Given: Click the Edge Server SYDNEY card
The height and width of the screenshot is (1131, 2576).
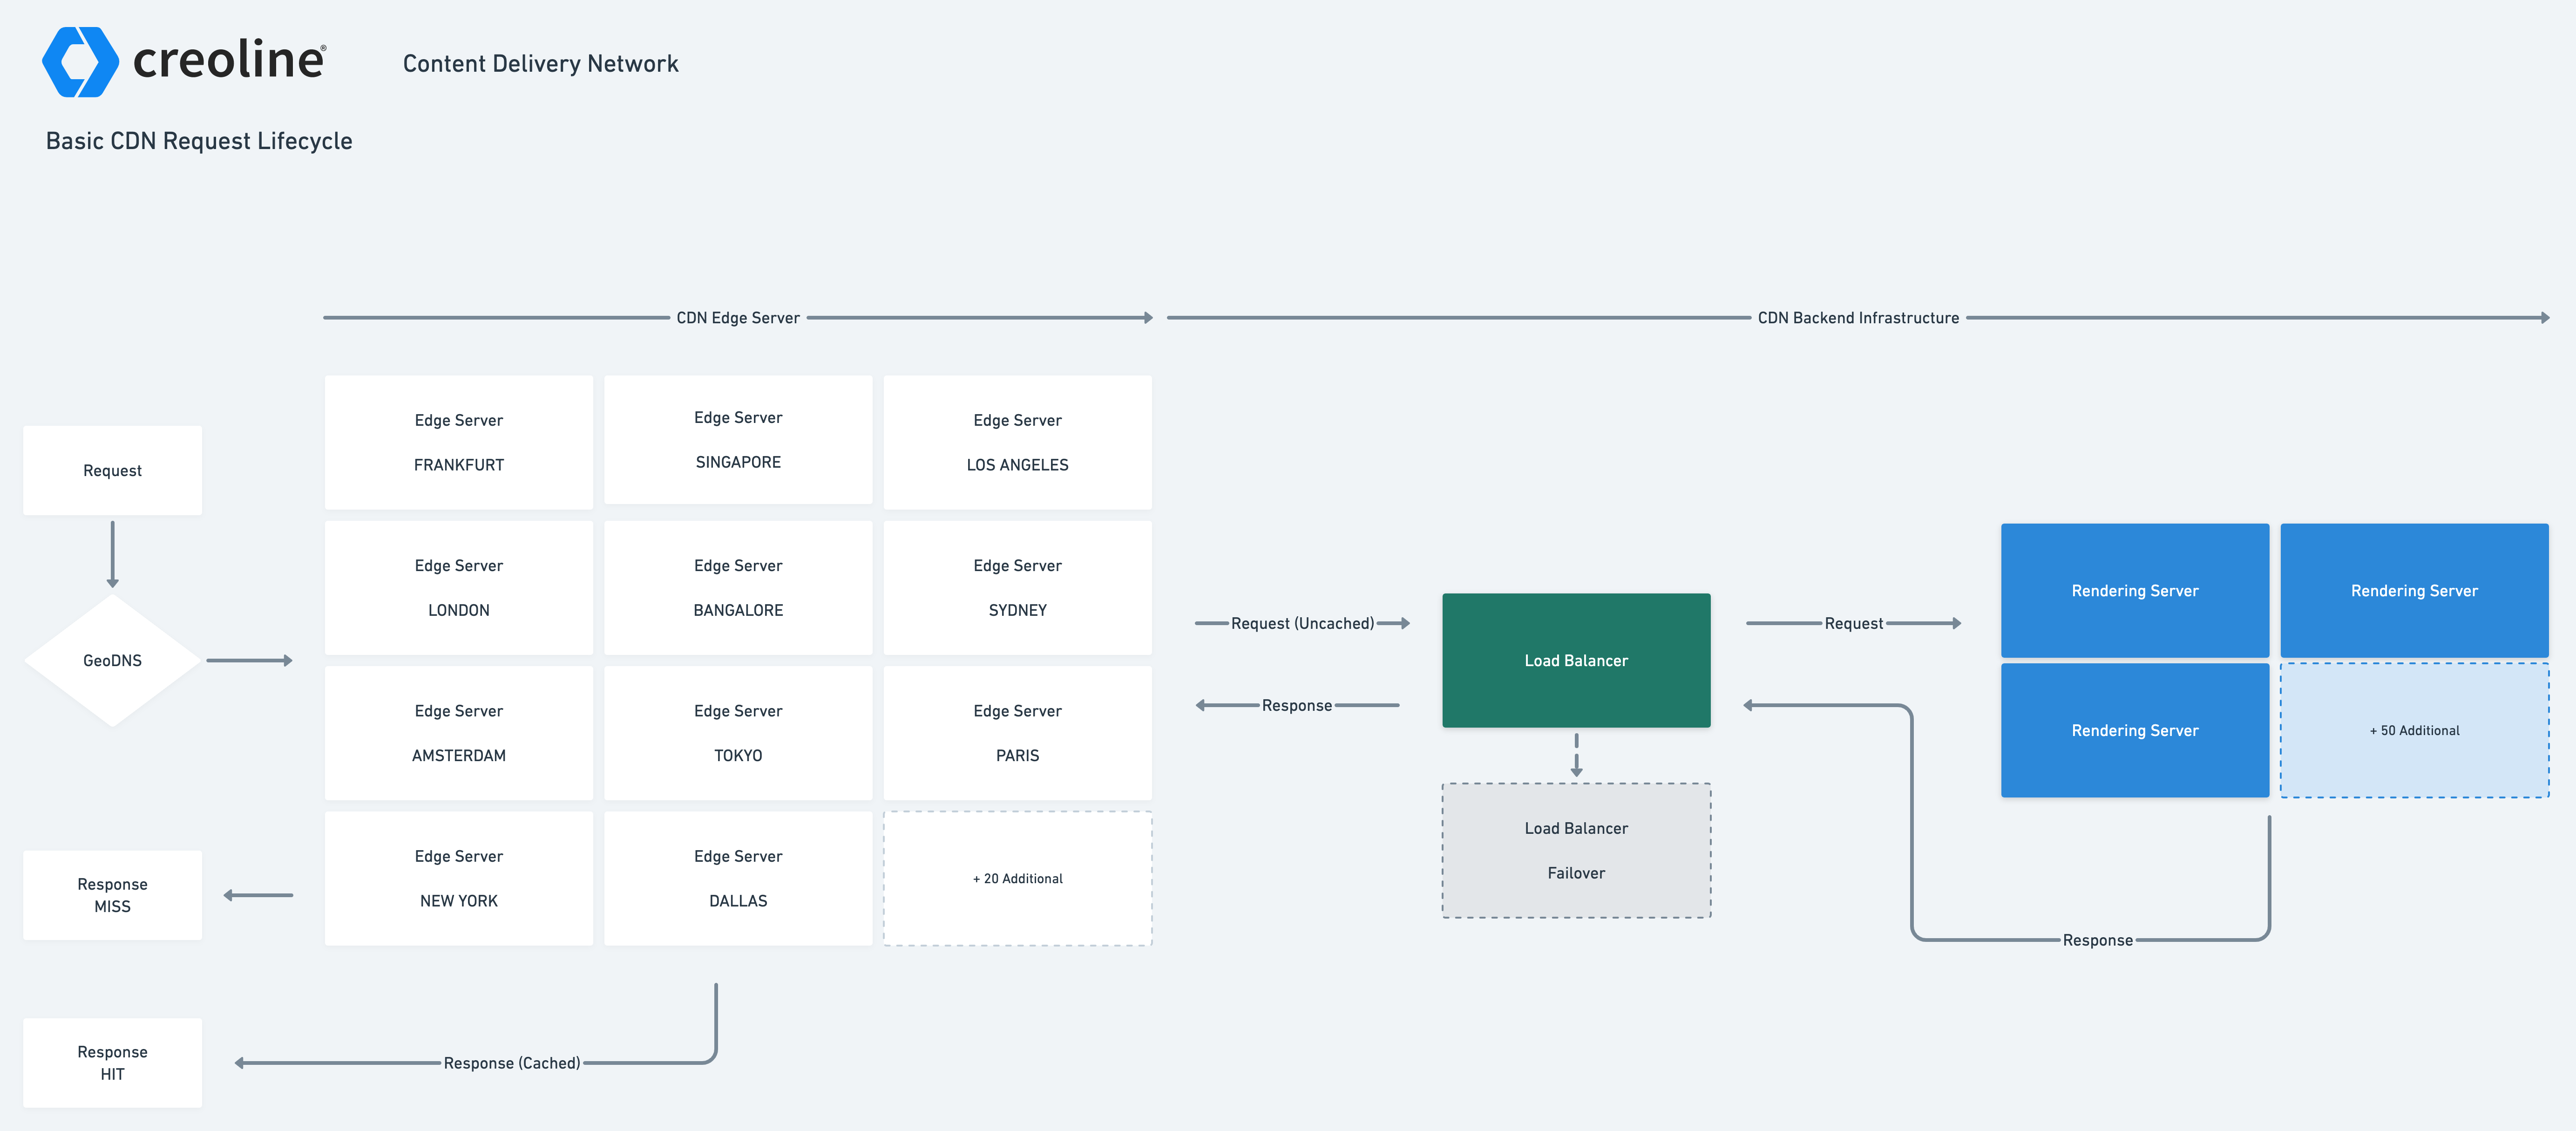Looking at the screenshot, I should pos(1018,588).
